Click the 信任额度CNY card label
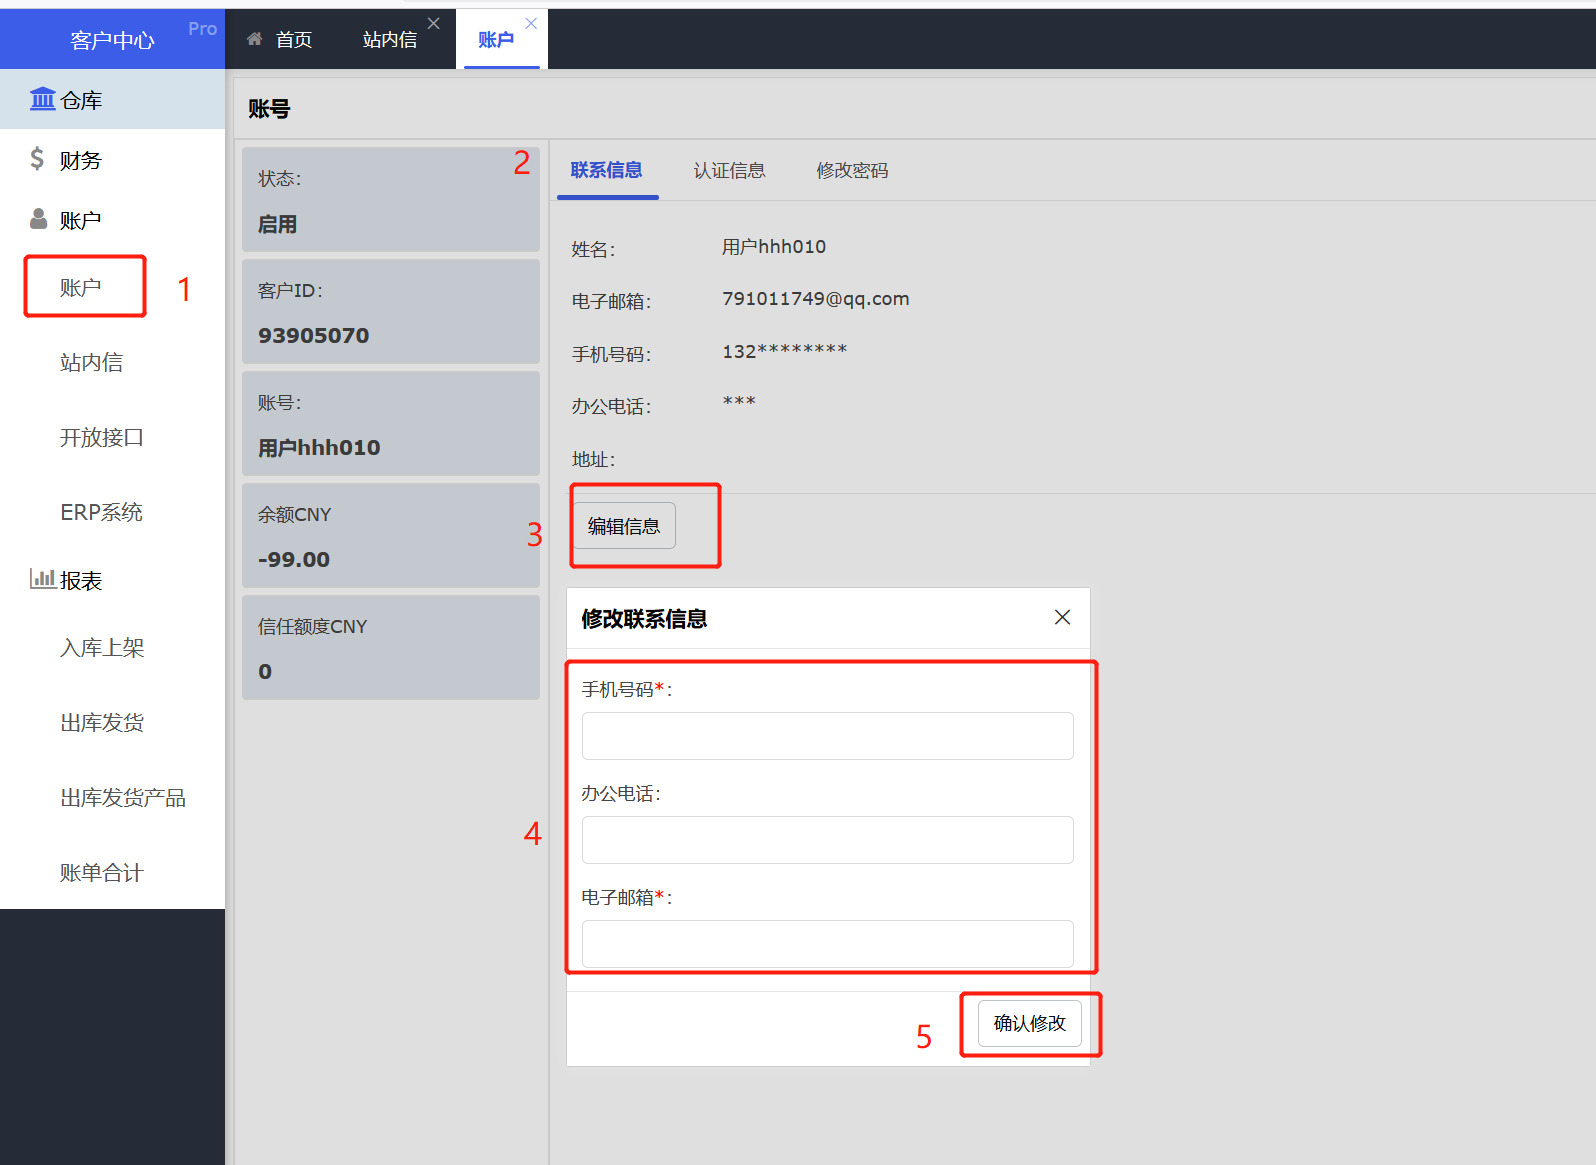The height and width of the screenshot is (1165, 1596). [x=313, y=627]
